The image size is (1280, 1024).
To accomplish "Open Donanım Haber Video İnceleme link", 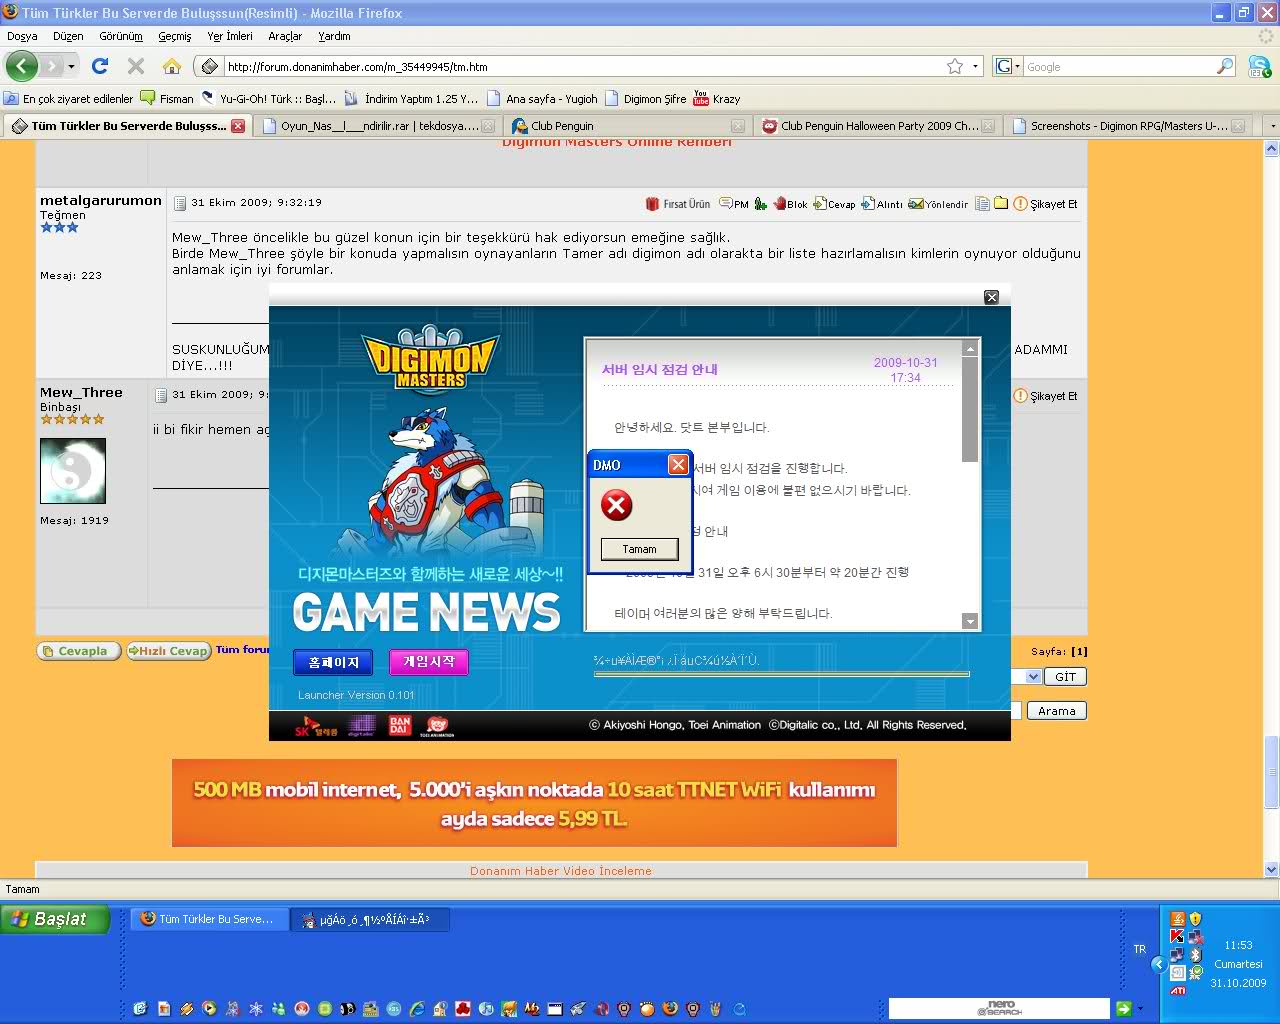I will 561,871.
